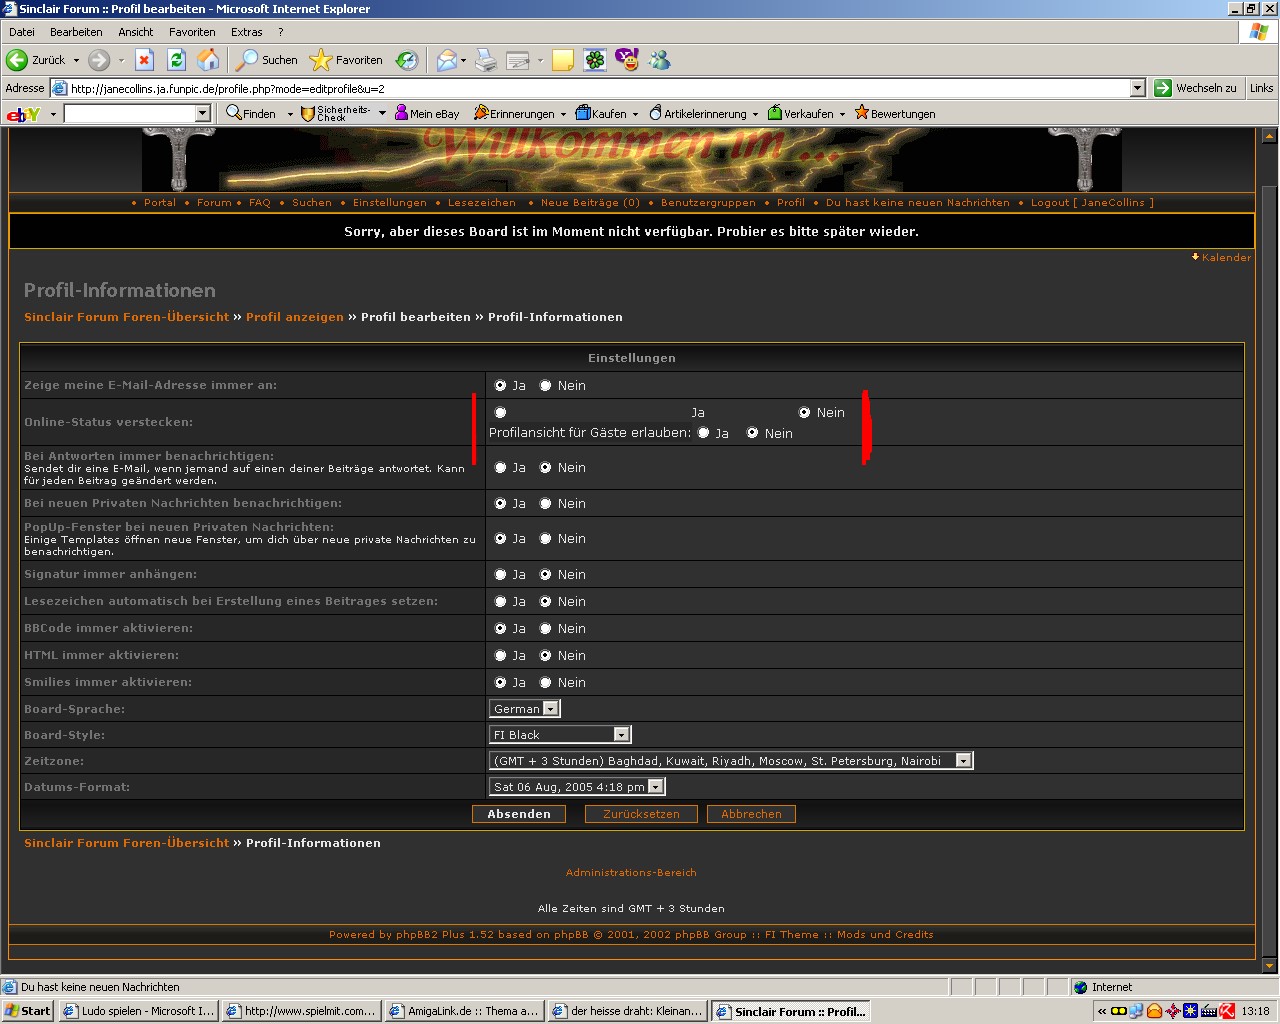Launch Yahoo Messenger from the toolbar icon
Viewport: 1280px width, 1024px height.
(x=627, y=60)
